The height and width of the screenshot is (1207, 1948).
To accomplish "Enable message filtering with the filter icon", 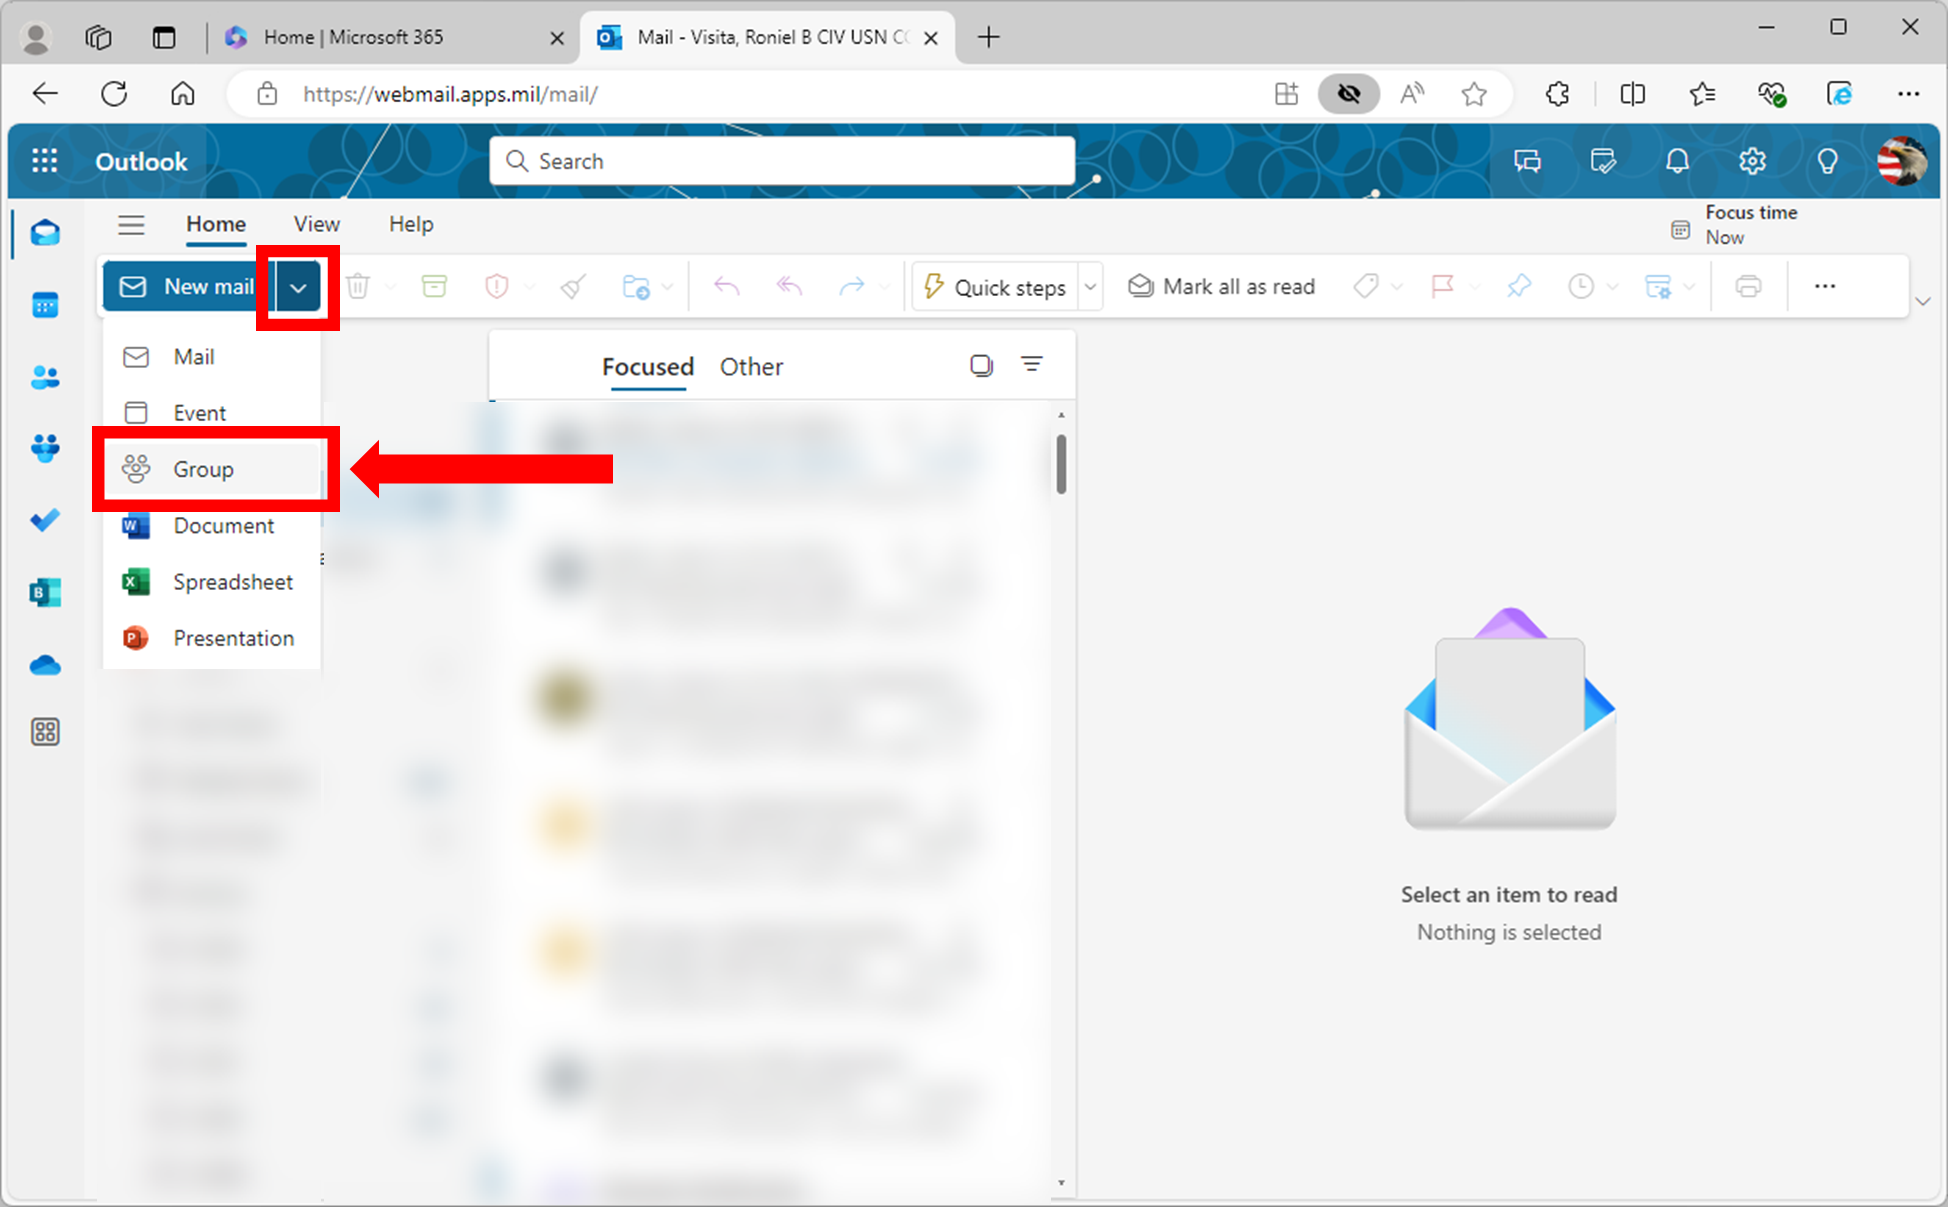I will click(x=1032, y=364).
